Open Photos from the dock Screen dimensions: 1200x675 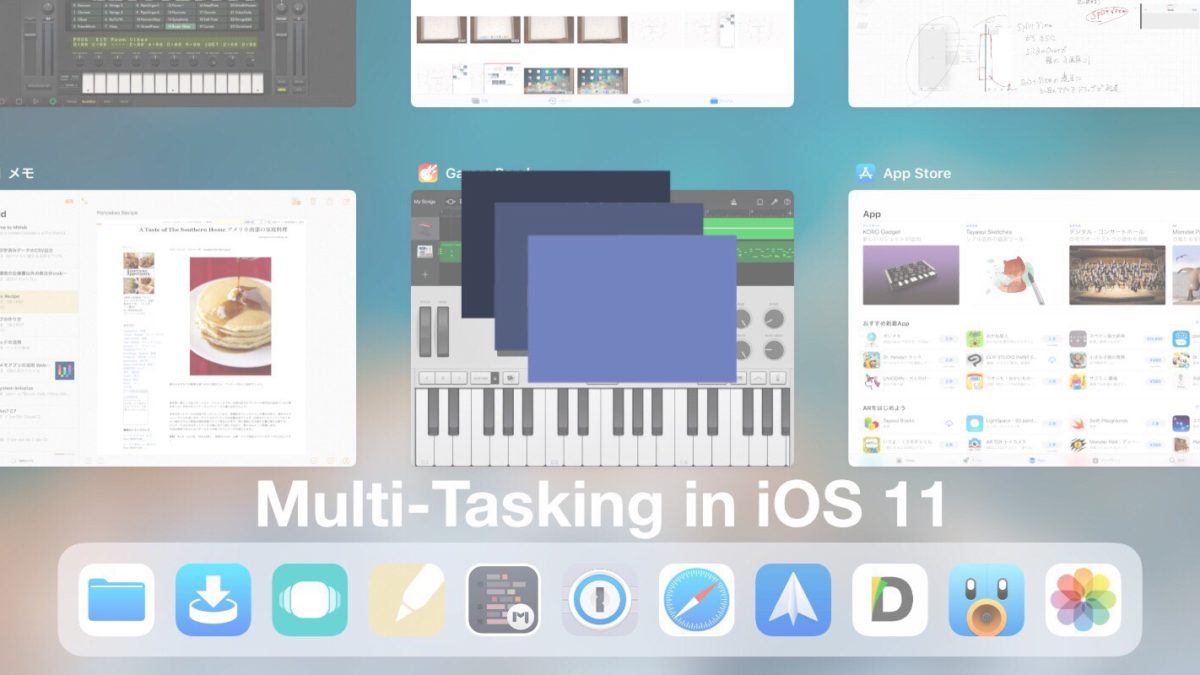1084,600
